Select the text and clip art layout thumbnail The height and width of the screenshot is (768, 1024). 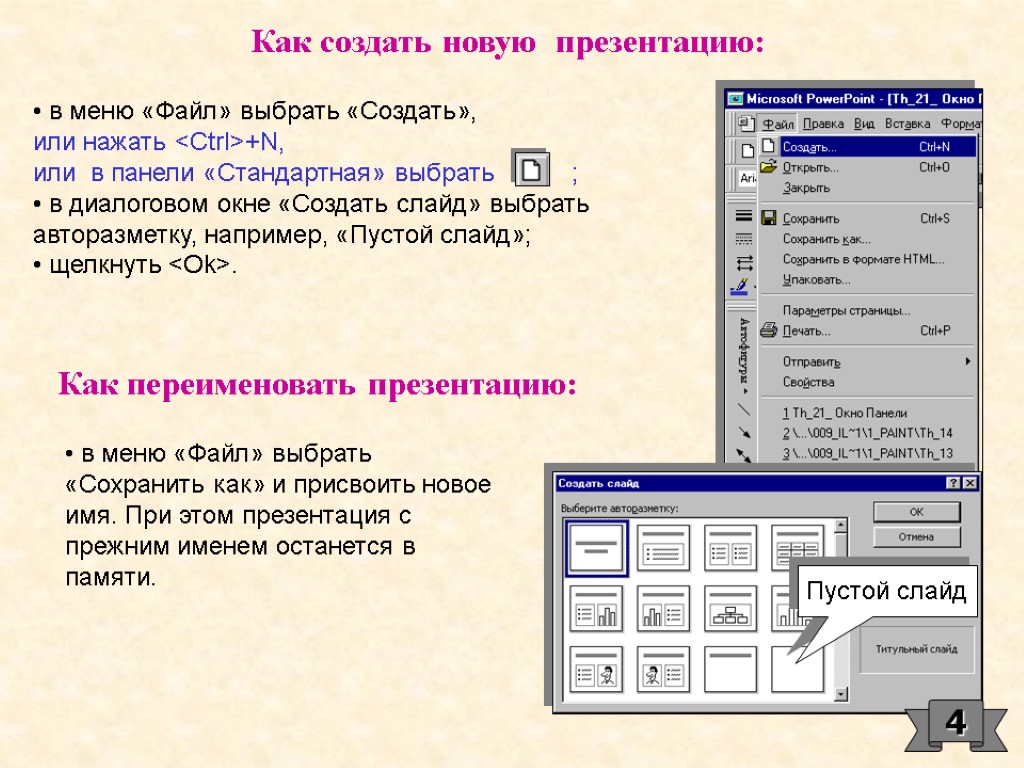coord(596,669)
